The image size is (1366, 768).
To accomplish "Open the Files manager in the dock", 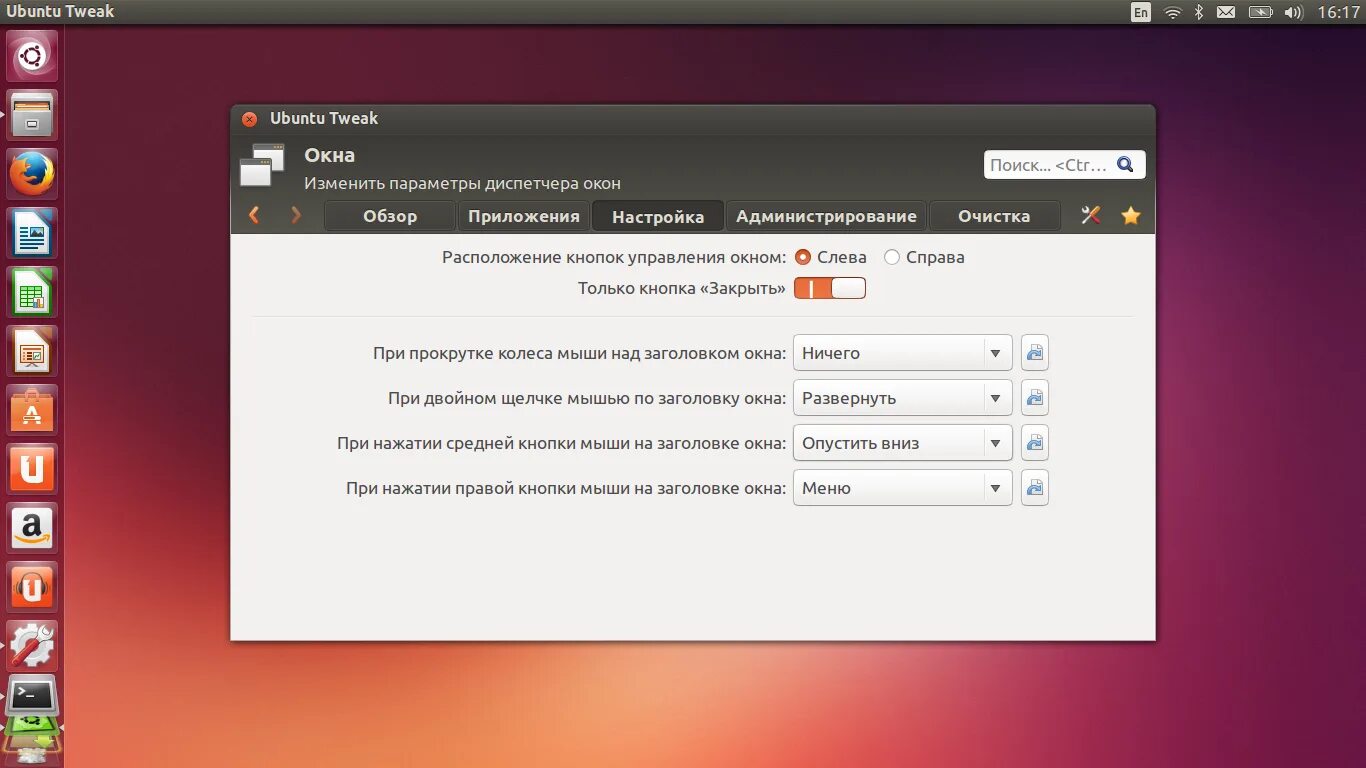I will click(x=32, y=115).
